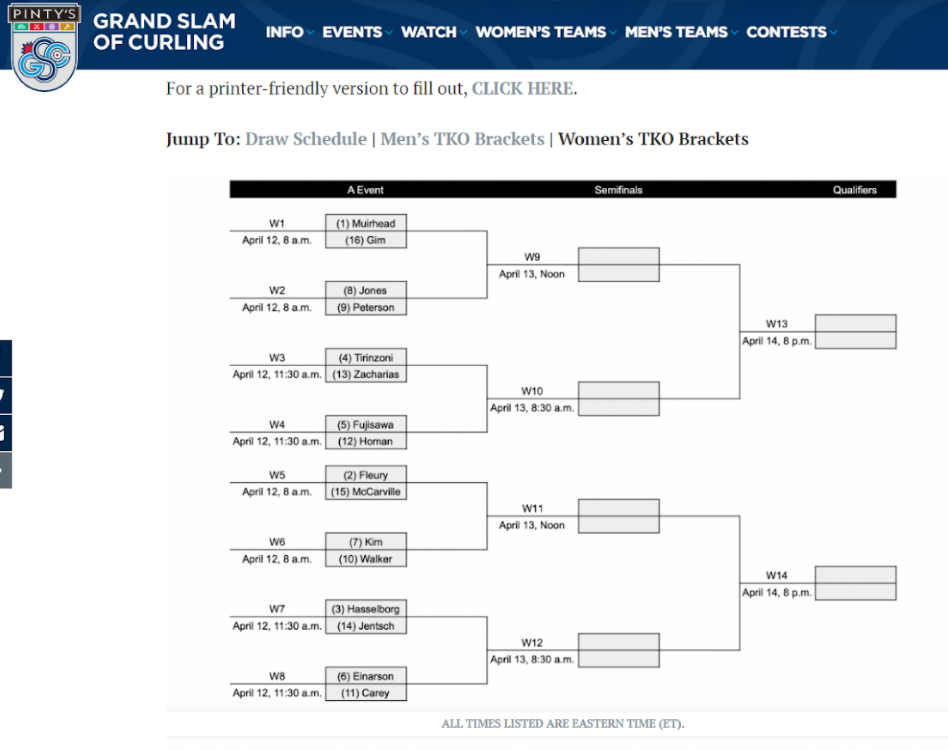Expand the WATCH dropdown arrow
The width and height of the screenshot is (948, 750).
463,33
